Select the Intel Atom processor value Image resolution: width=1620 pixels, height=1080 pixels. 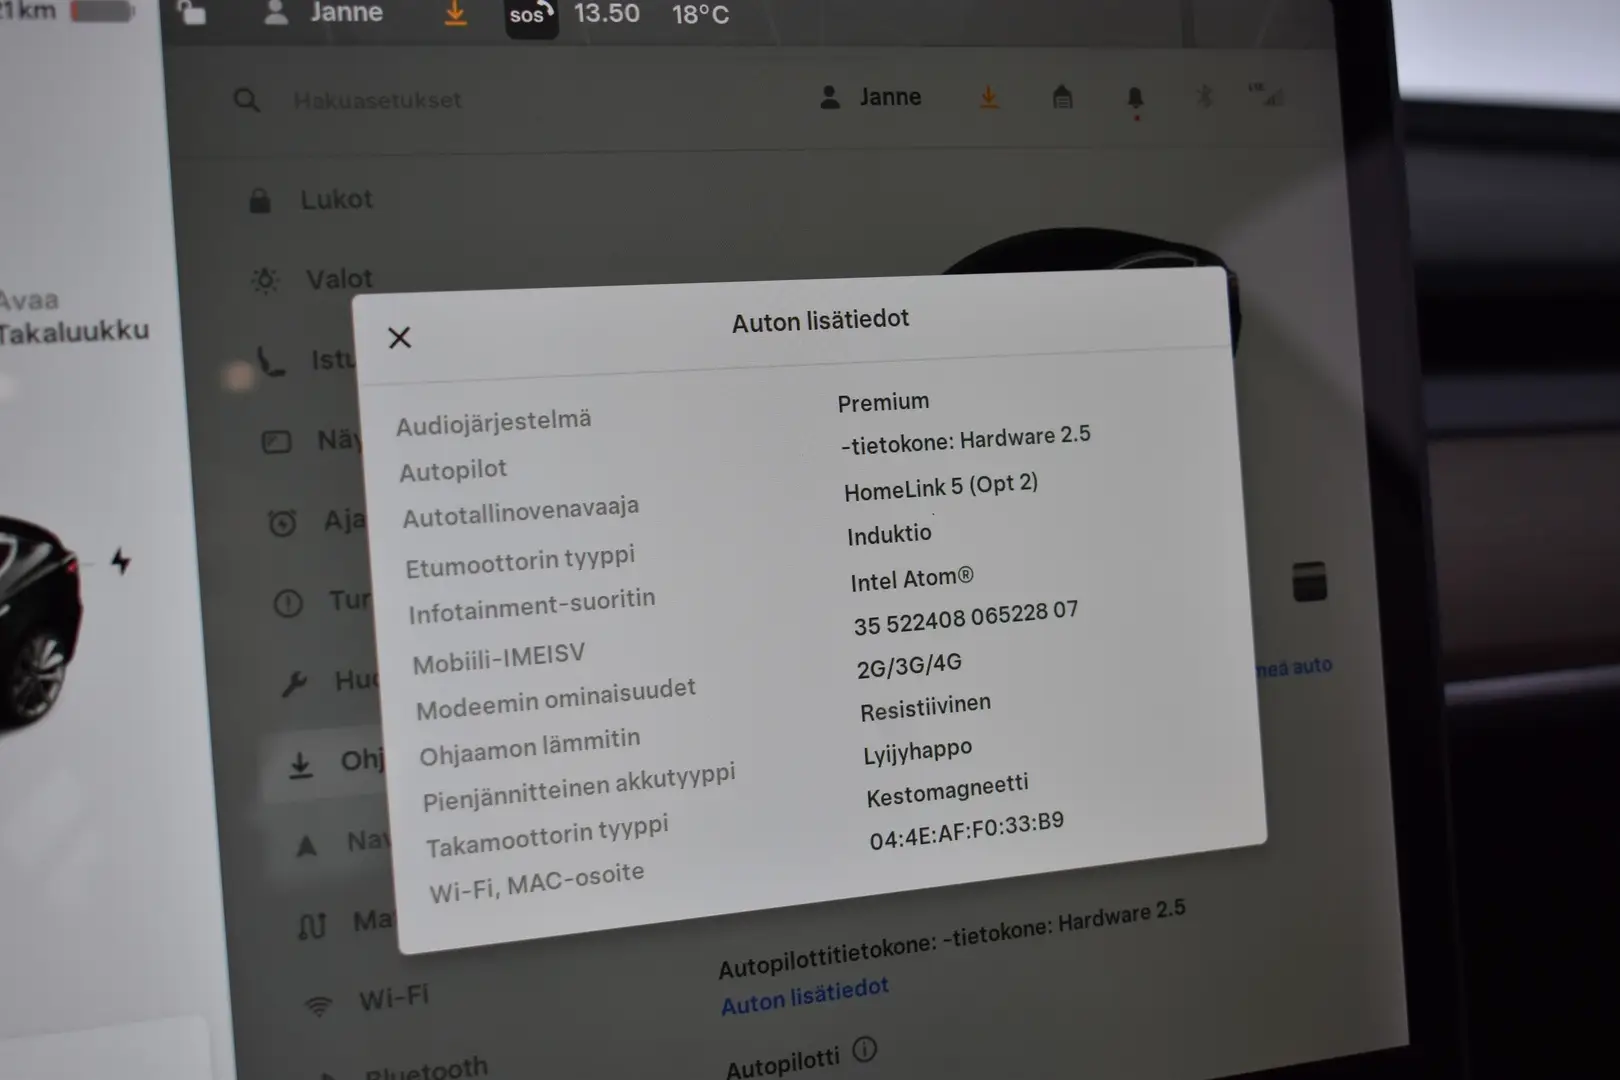(912, 579)
